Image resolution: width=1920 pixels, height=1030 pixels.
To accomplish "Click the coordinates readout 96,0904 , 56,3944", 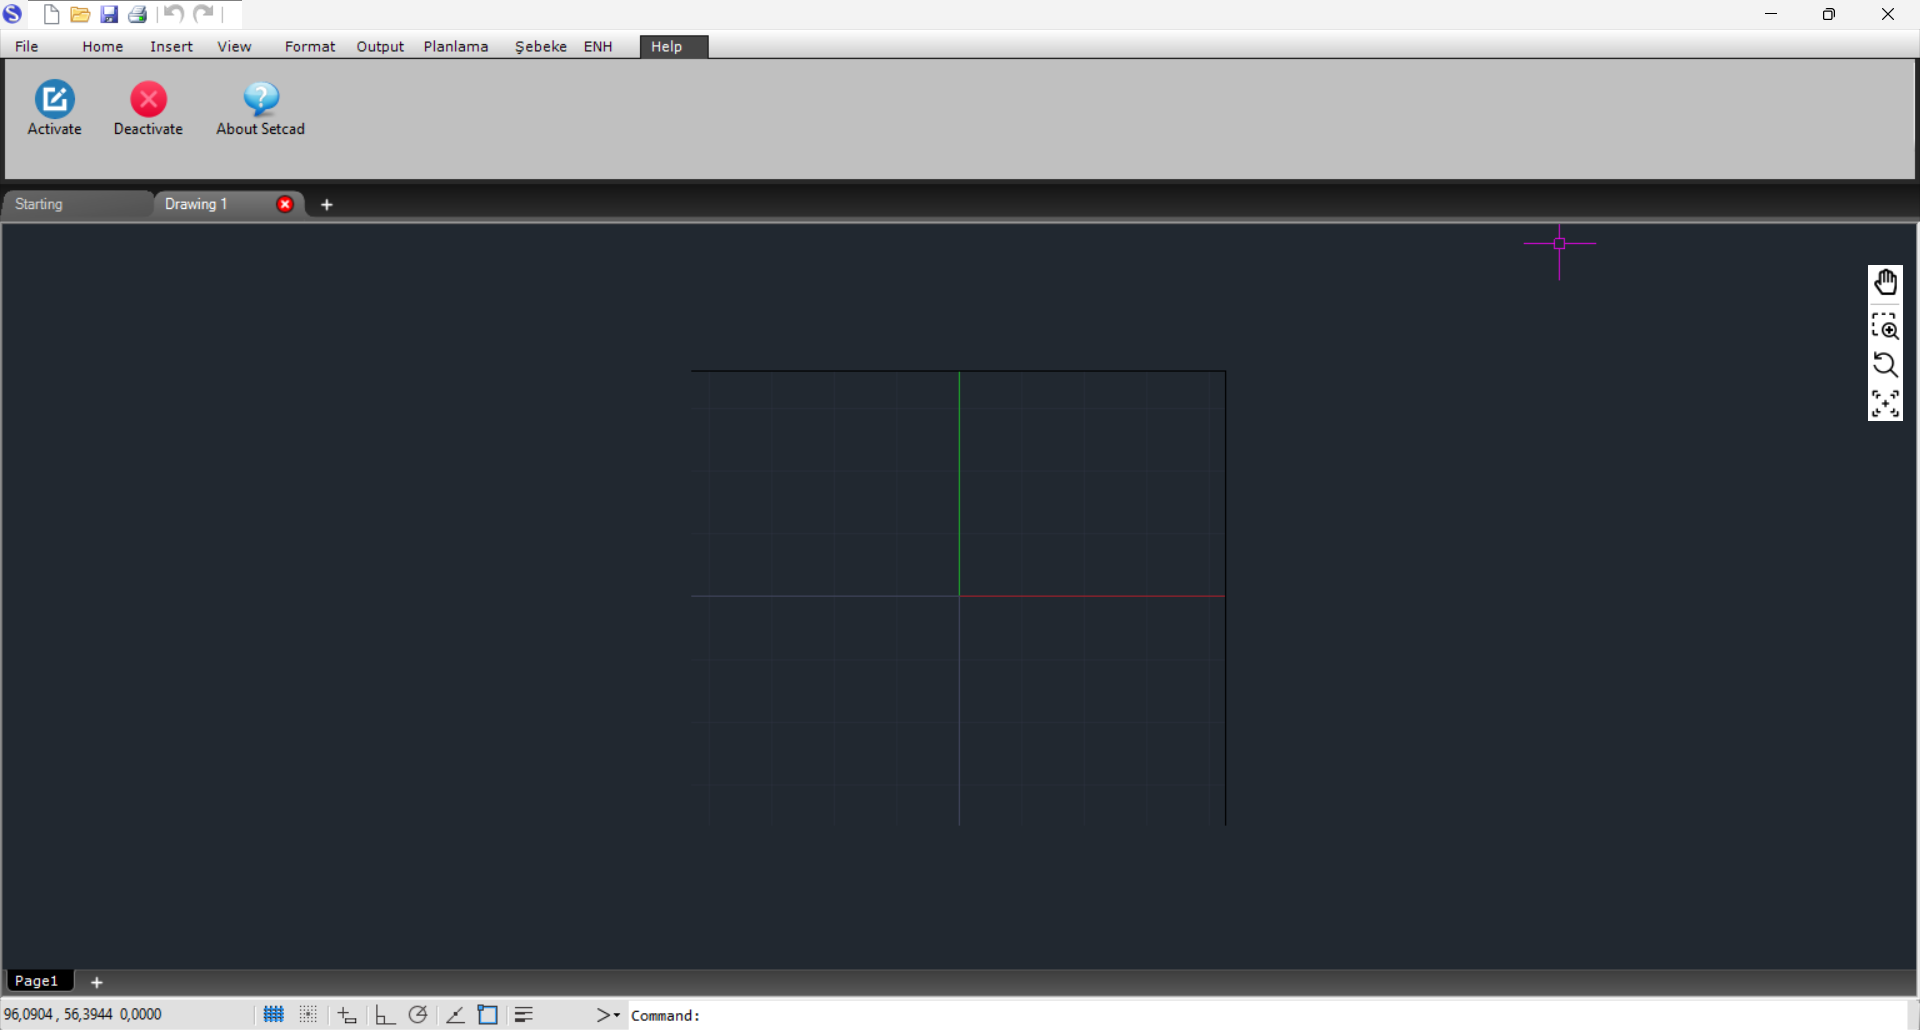I will (83, 1014).
